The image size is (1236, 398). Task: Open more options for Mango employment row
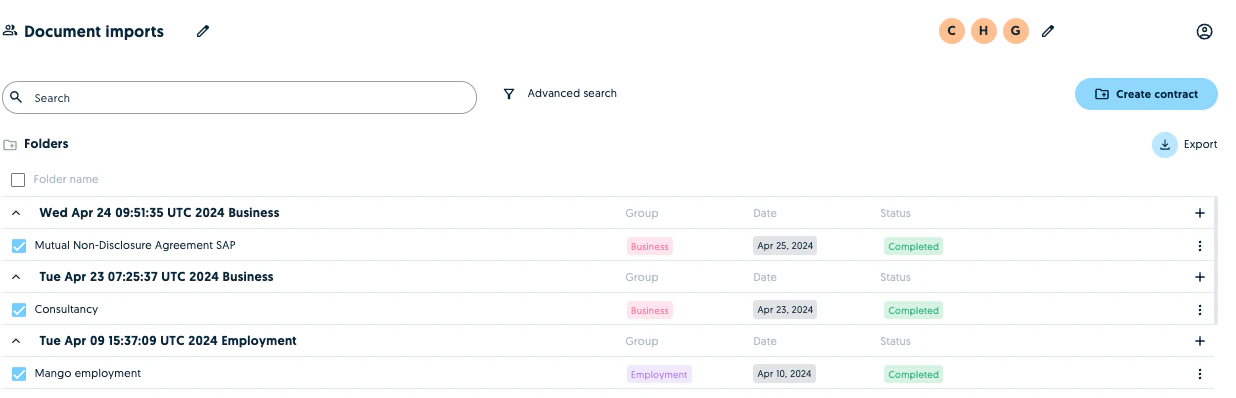1200,374
